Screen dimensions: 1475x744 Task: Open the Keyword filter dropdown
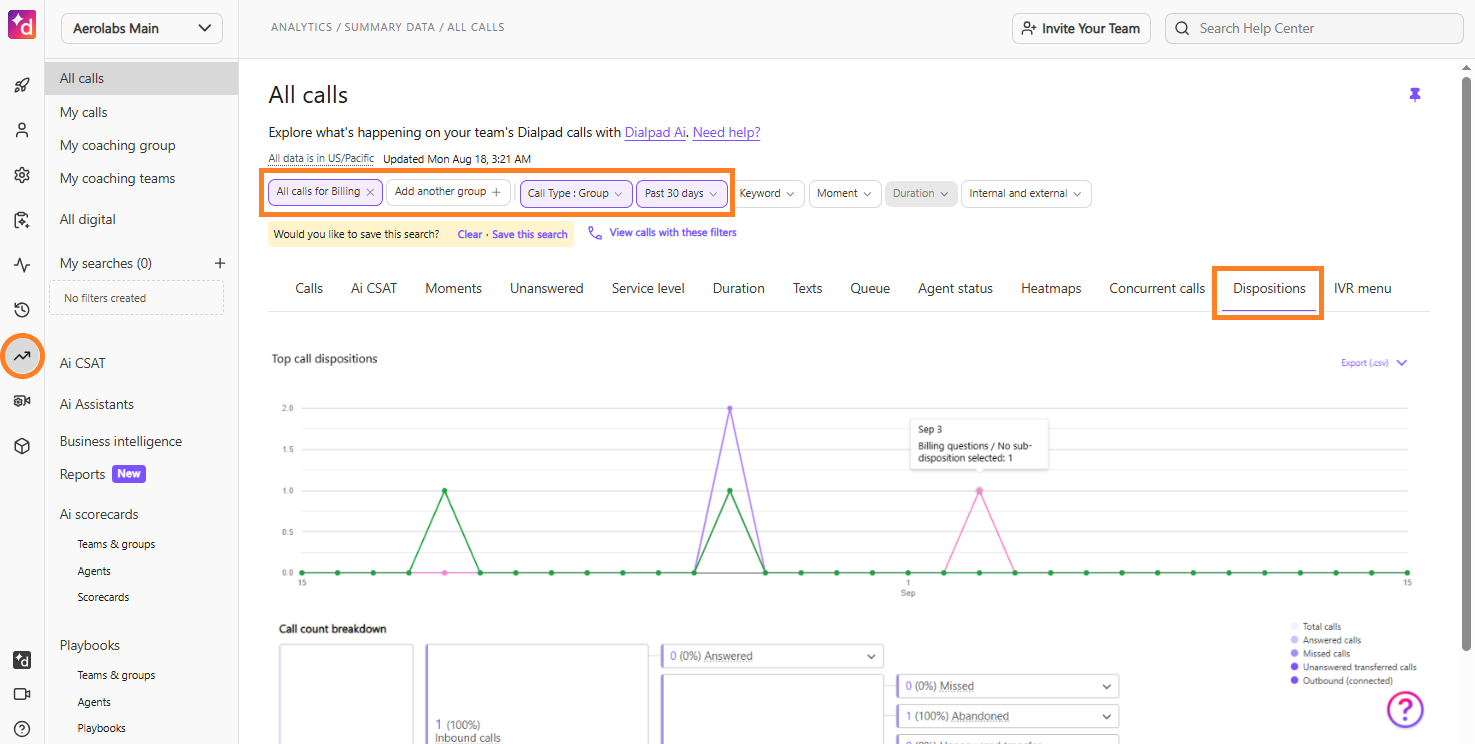(767, 193)
